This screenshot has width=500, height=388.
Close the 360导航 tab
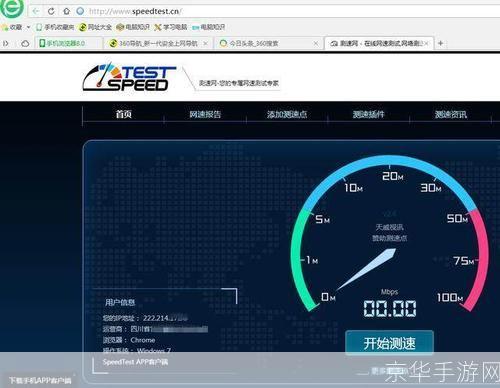(206, 43)
